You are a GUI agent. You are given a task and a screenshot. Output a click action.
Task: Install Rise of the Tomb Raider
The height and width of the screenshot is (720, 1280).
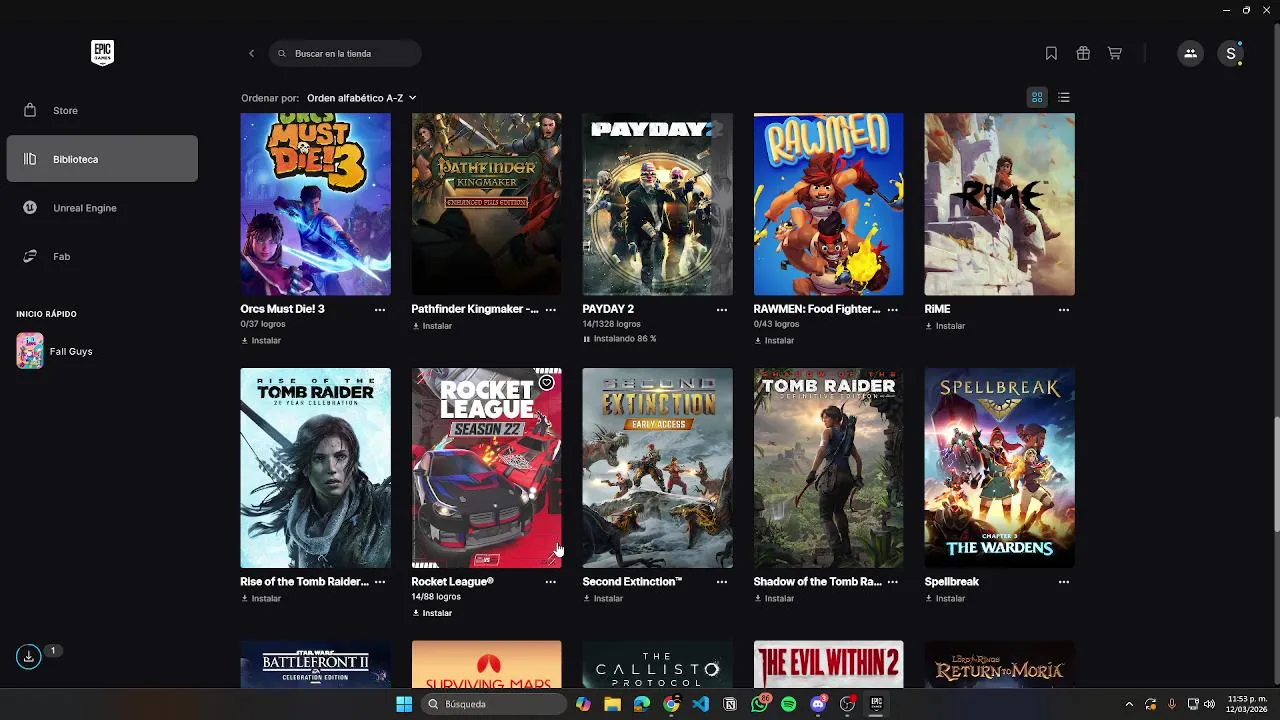point(261,598)
